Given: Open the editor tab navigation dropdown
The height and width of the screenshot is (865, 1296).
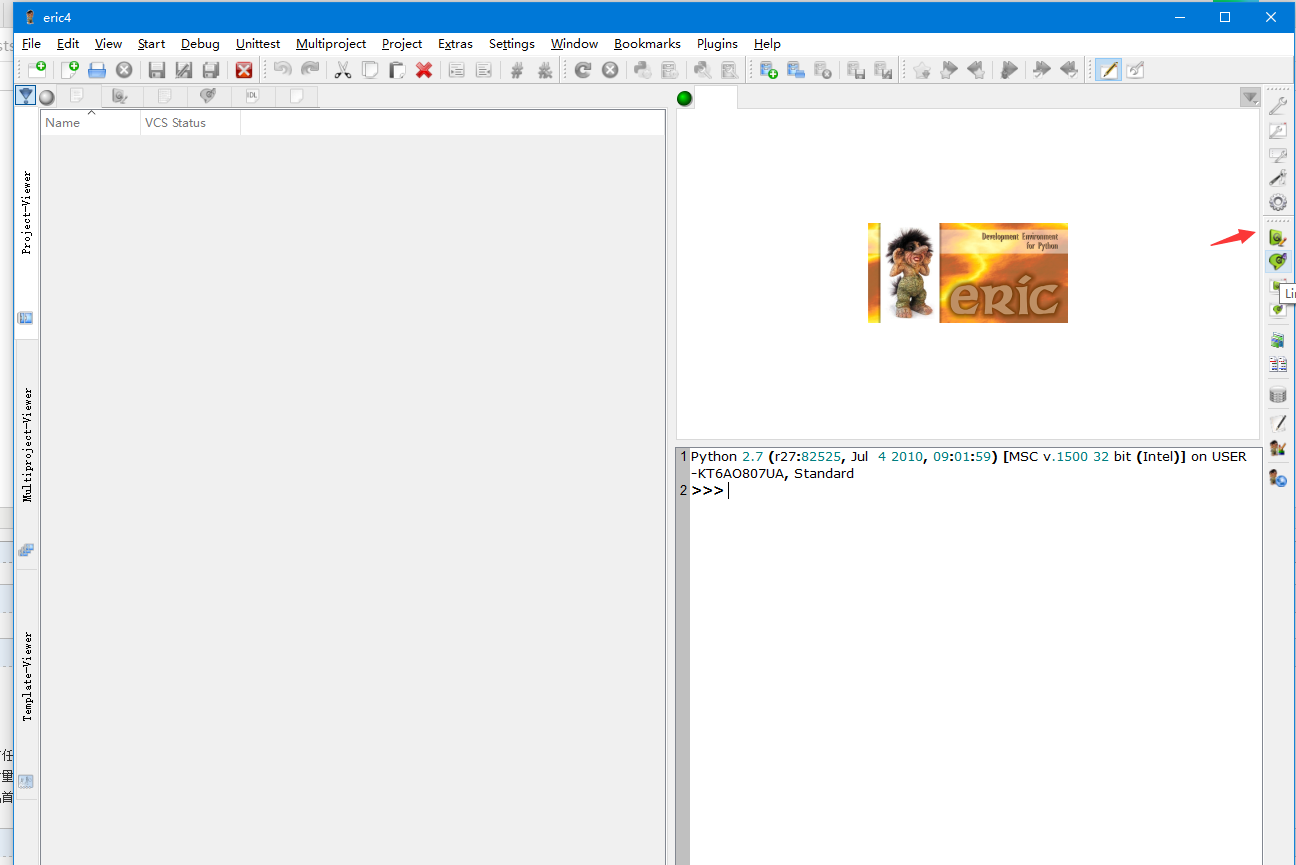Looking at the screenshot, I should coord(1250,97).
